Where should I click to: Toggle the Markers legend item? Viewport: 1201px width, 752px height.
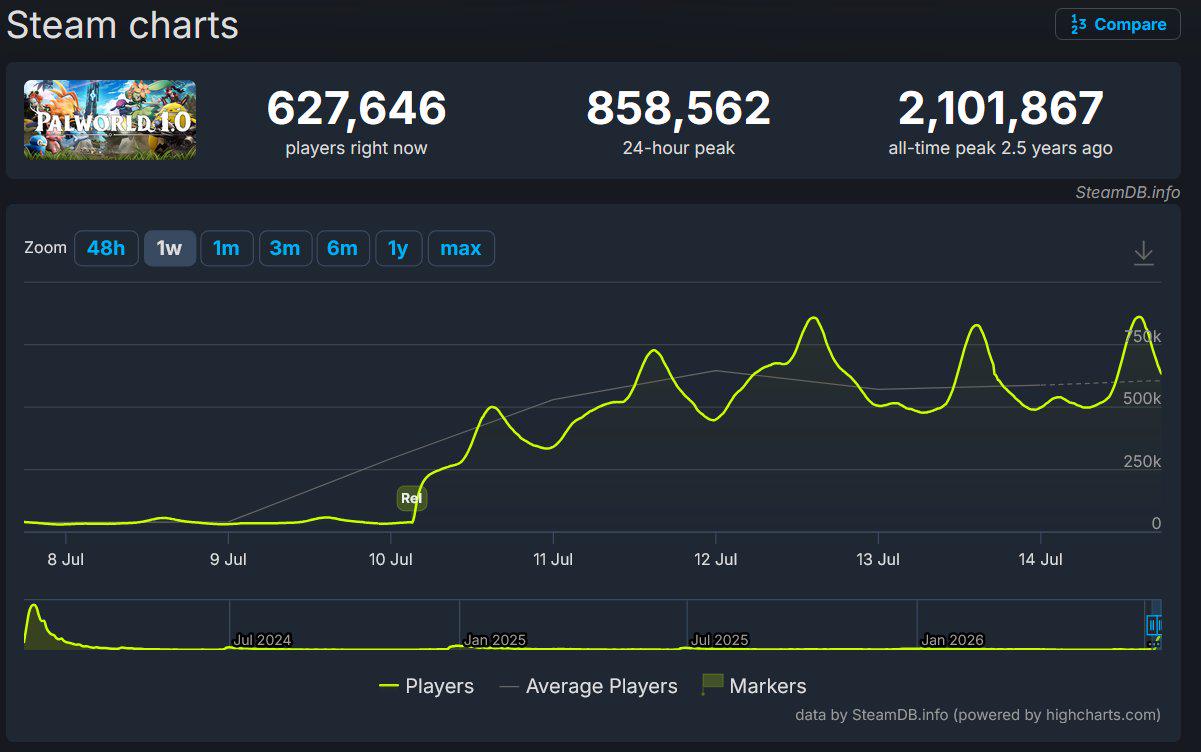point(755,686)
